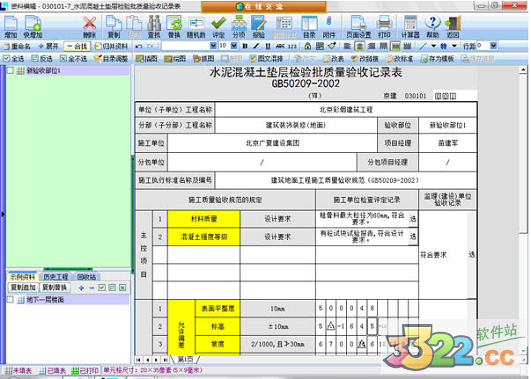
Task: Click the green check-all icon in lower panel
Action: [x=102, y=288]
